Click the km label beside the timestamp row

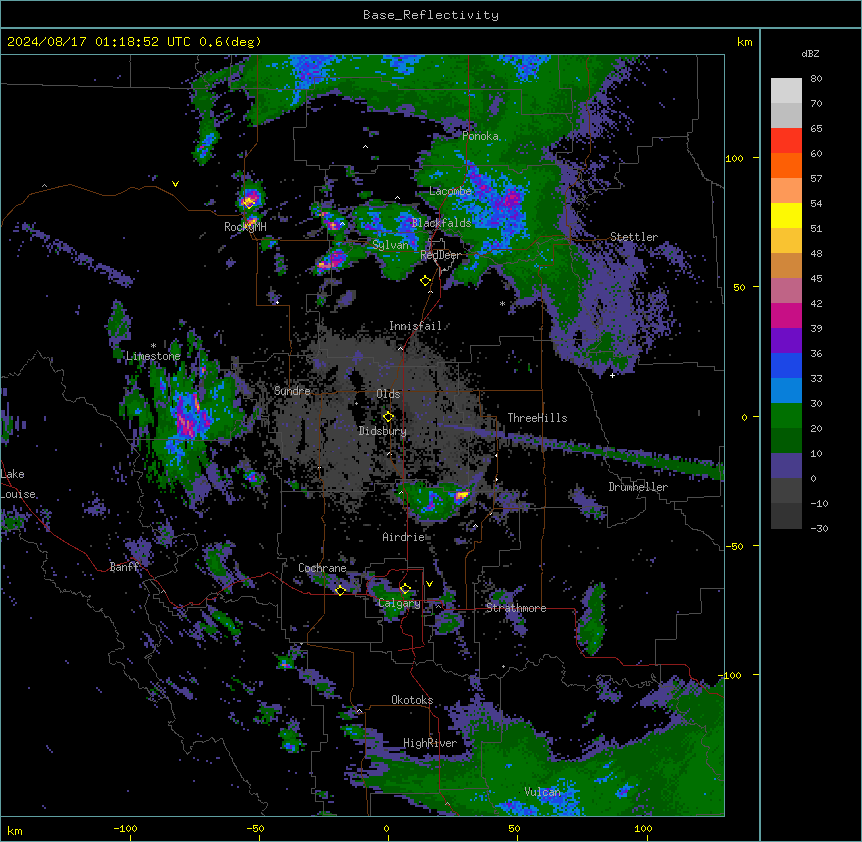[x=745, y=42]
